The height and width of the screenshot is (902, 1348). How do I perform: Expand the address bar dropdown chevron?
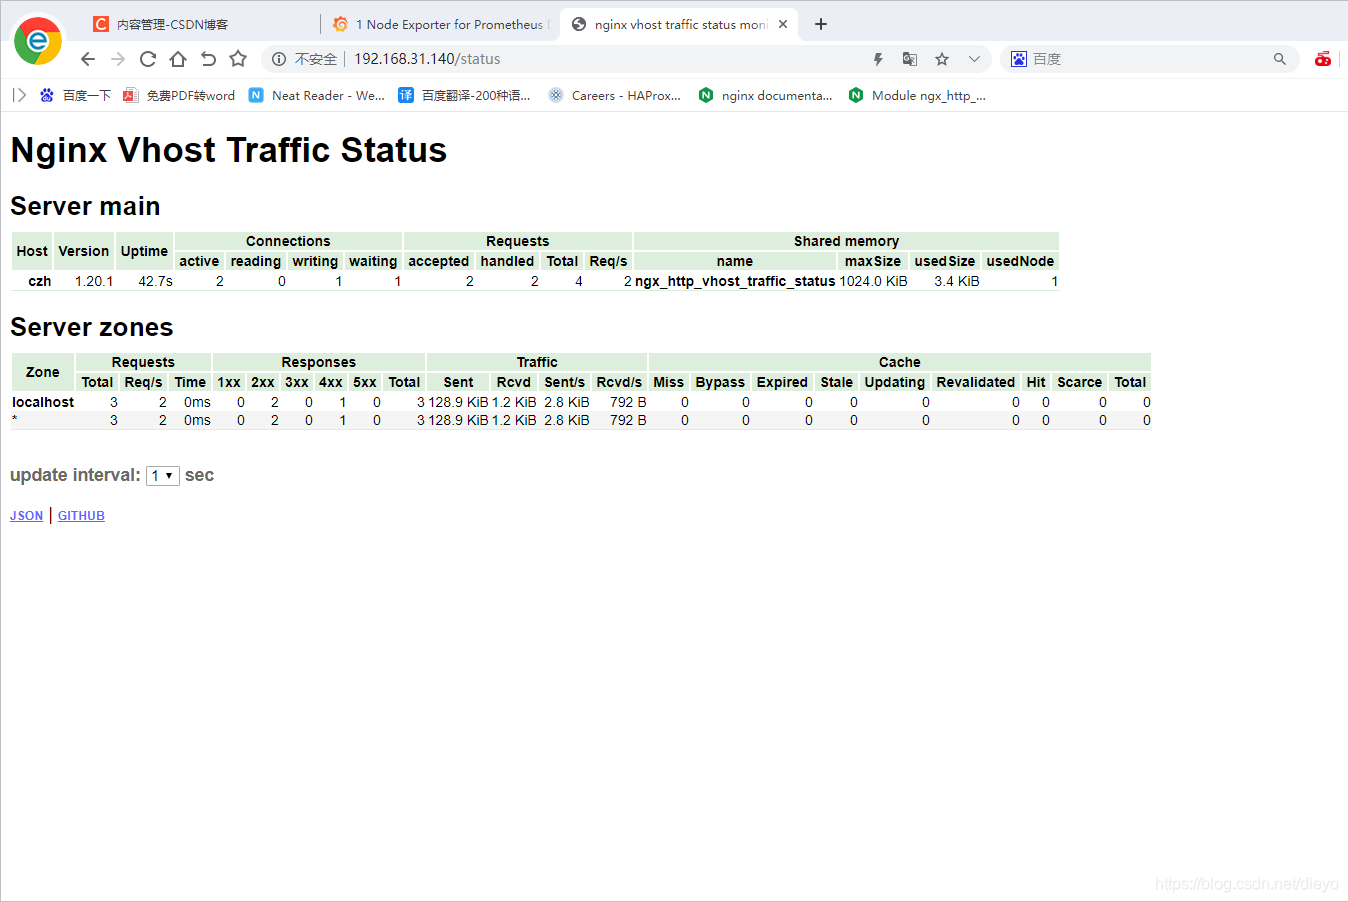point(974,59)
